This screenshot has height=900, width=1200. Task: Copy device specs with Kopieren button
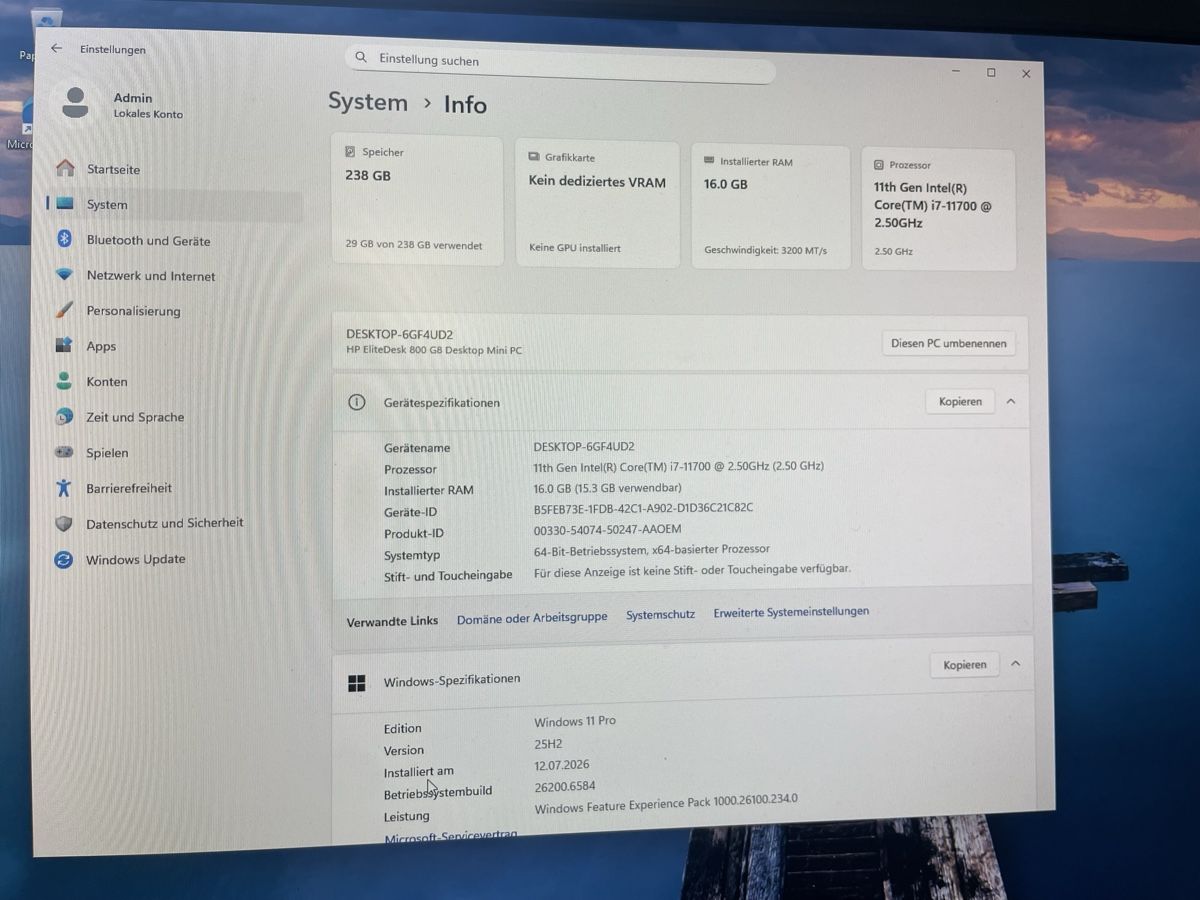pos(960,401)
